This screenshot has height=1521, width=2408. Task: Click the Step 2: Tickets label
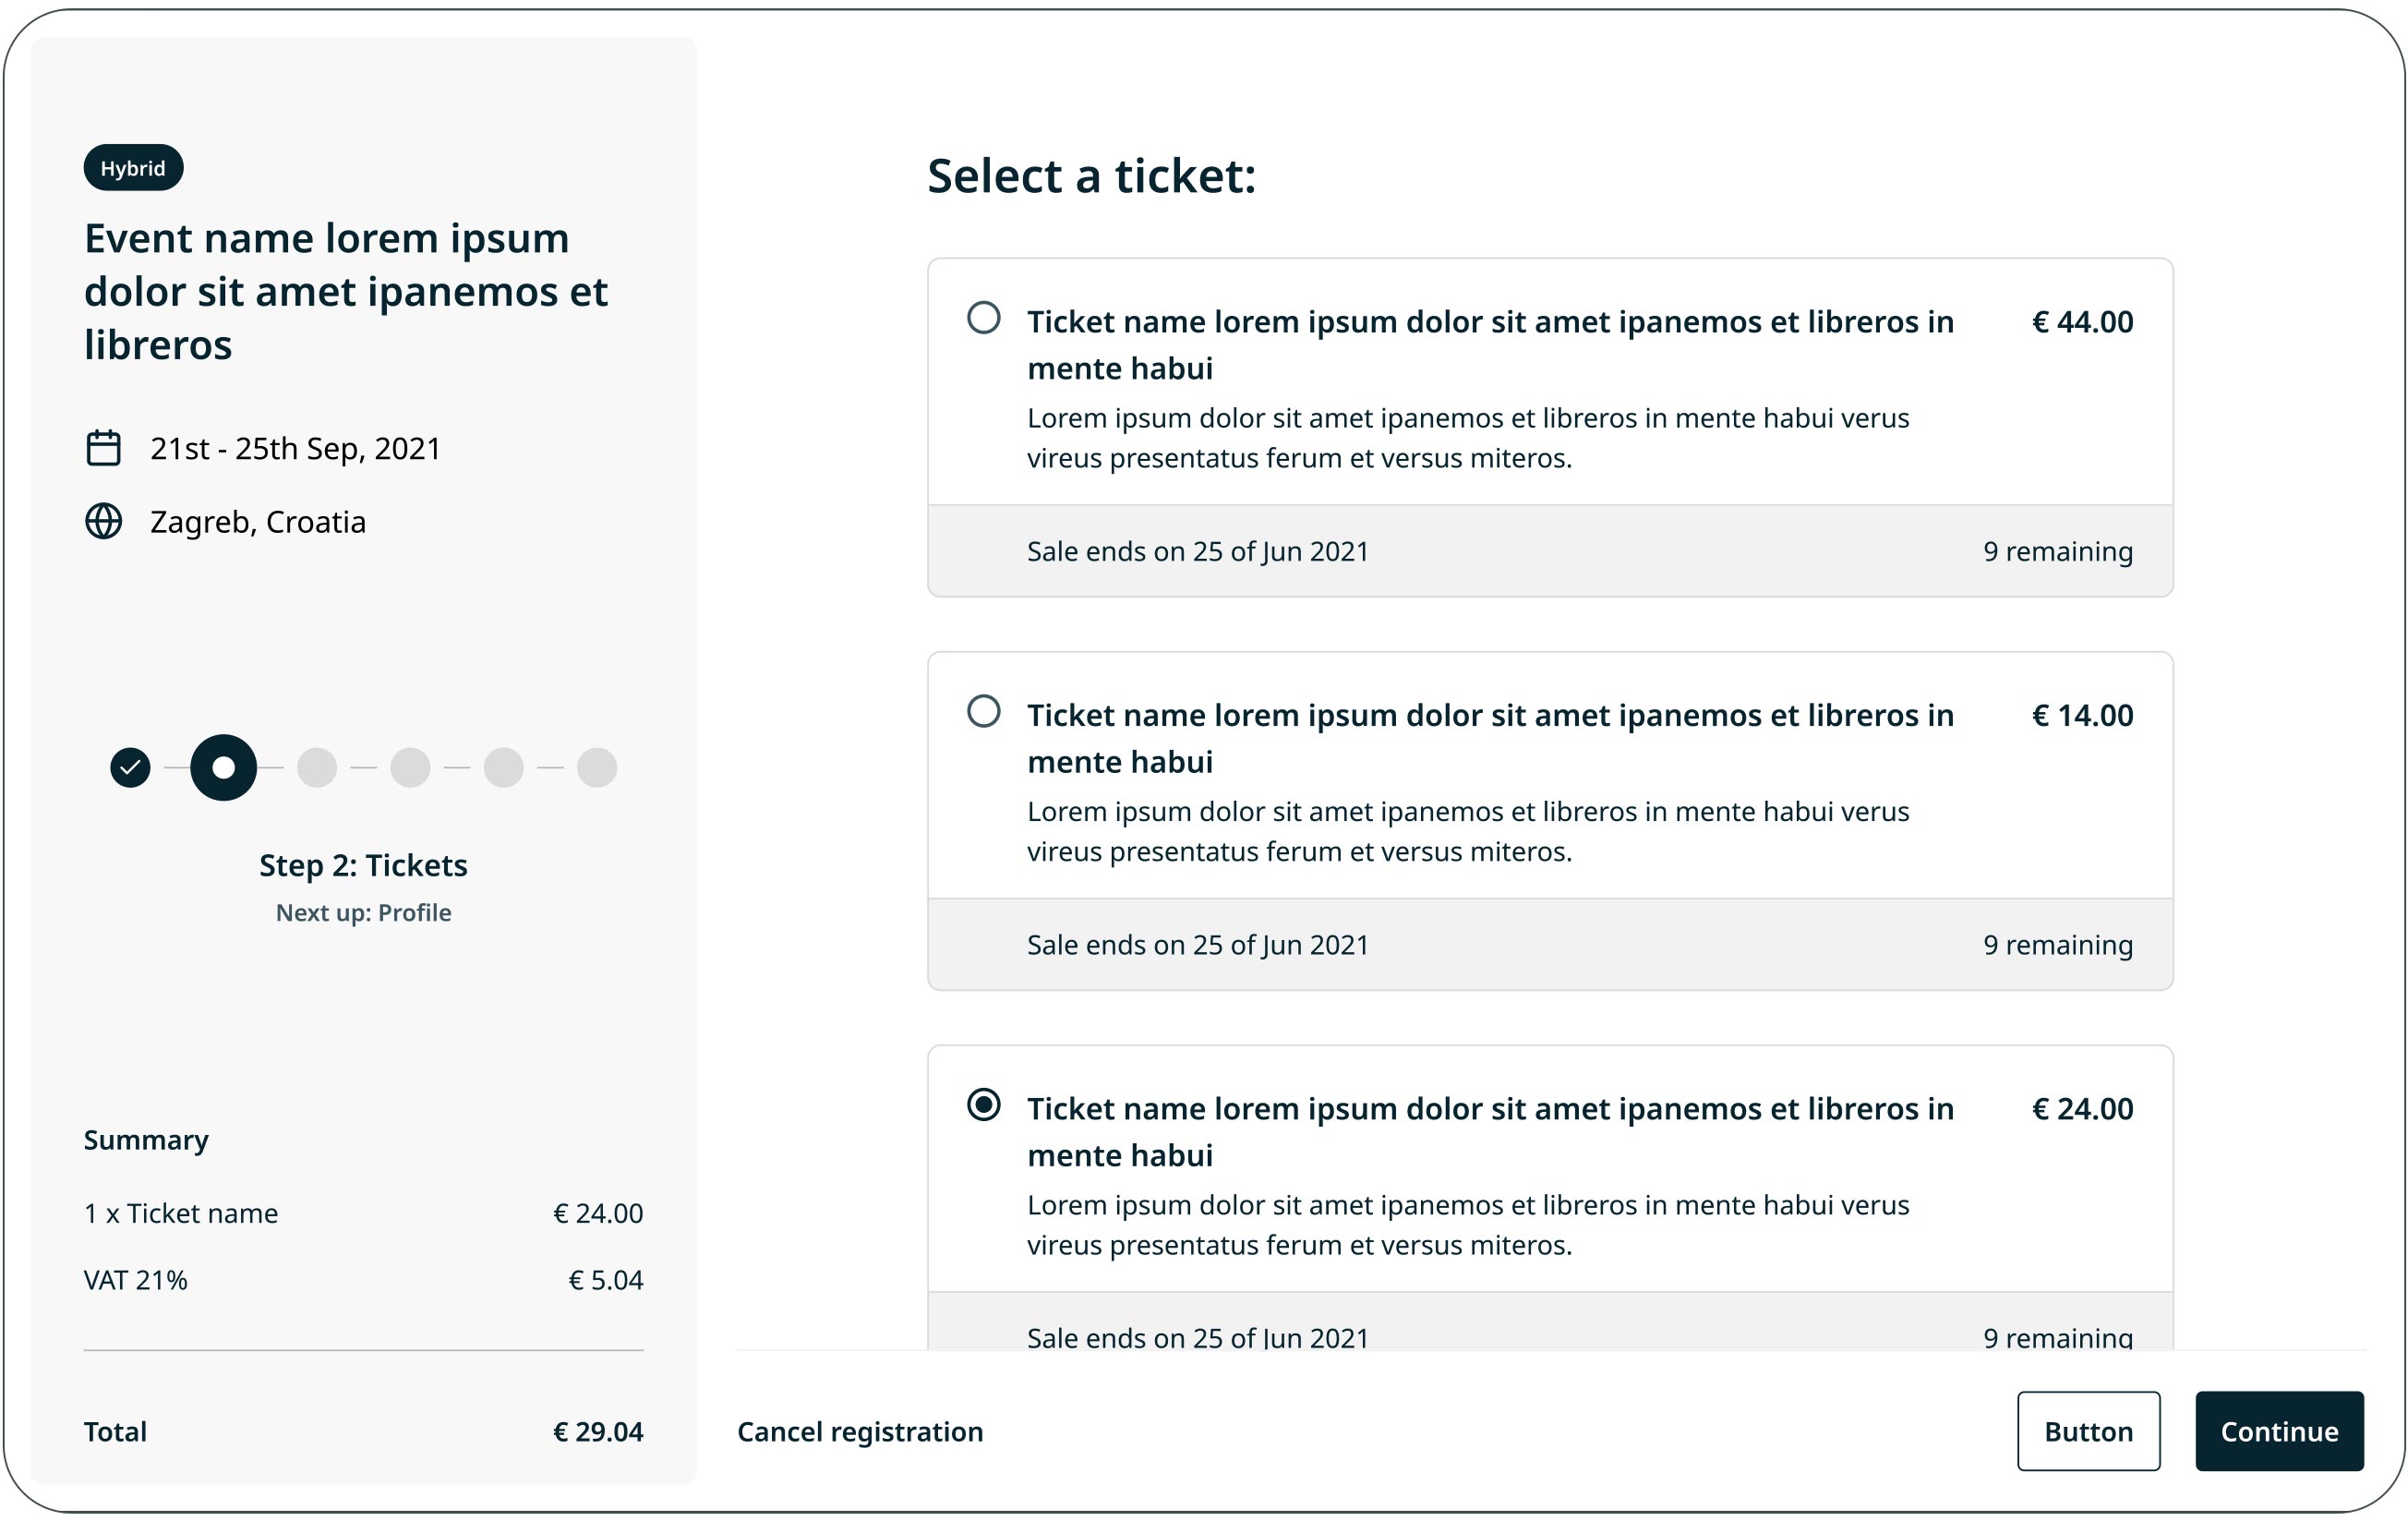click(x=363, y=865)
